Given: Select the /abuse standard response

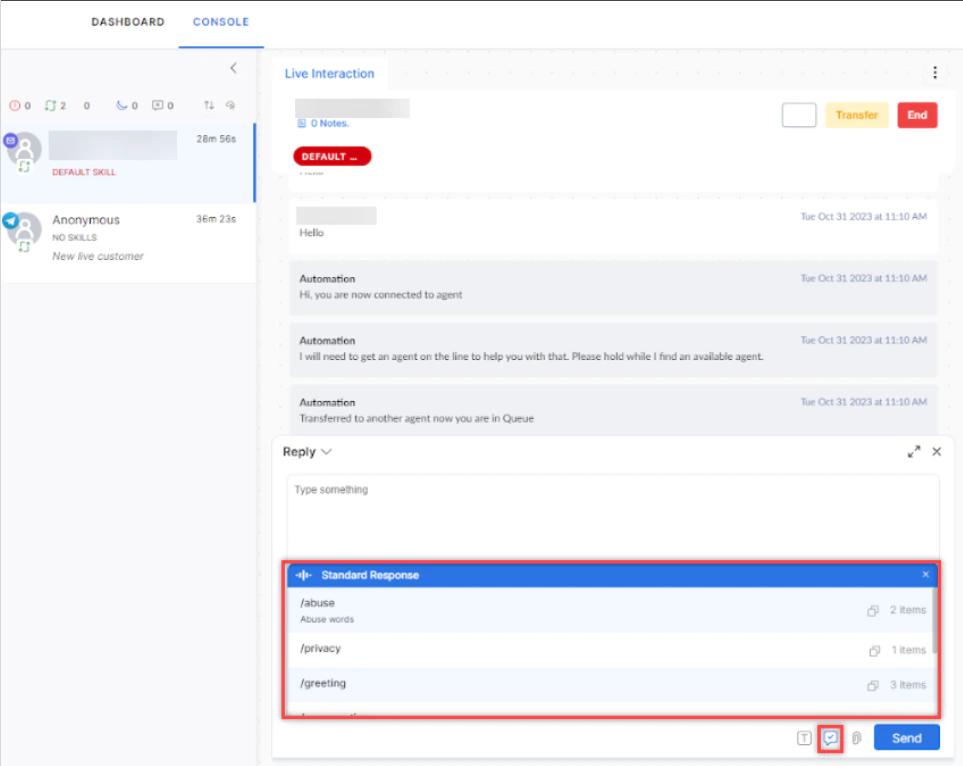Looking at the screenshot, I should (610, 611).
